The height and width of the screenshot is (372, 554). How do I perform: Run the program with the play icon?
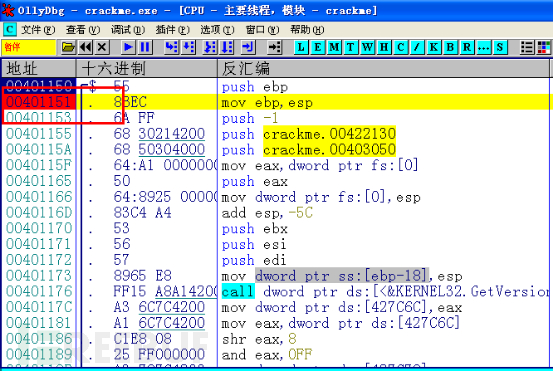[128, 47]
